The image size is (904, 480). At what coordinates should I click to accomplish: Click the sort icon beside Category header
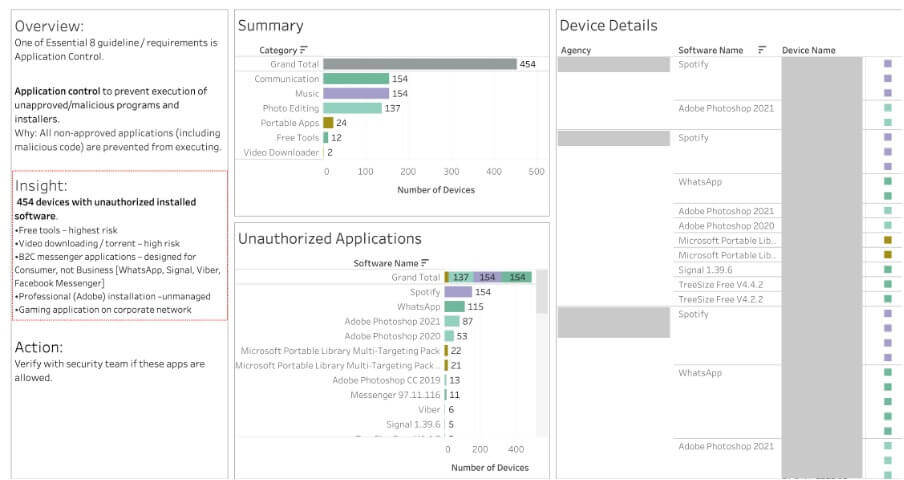pyautogui.click(x=304, y=50)
